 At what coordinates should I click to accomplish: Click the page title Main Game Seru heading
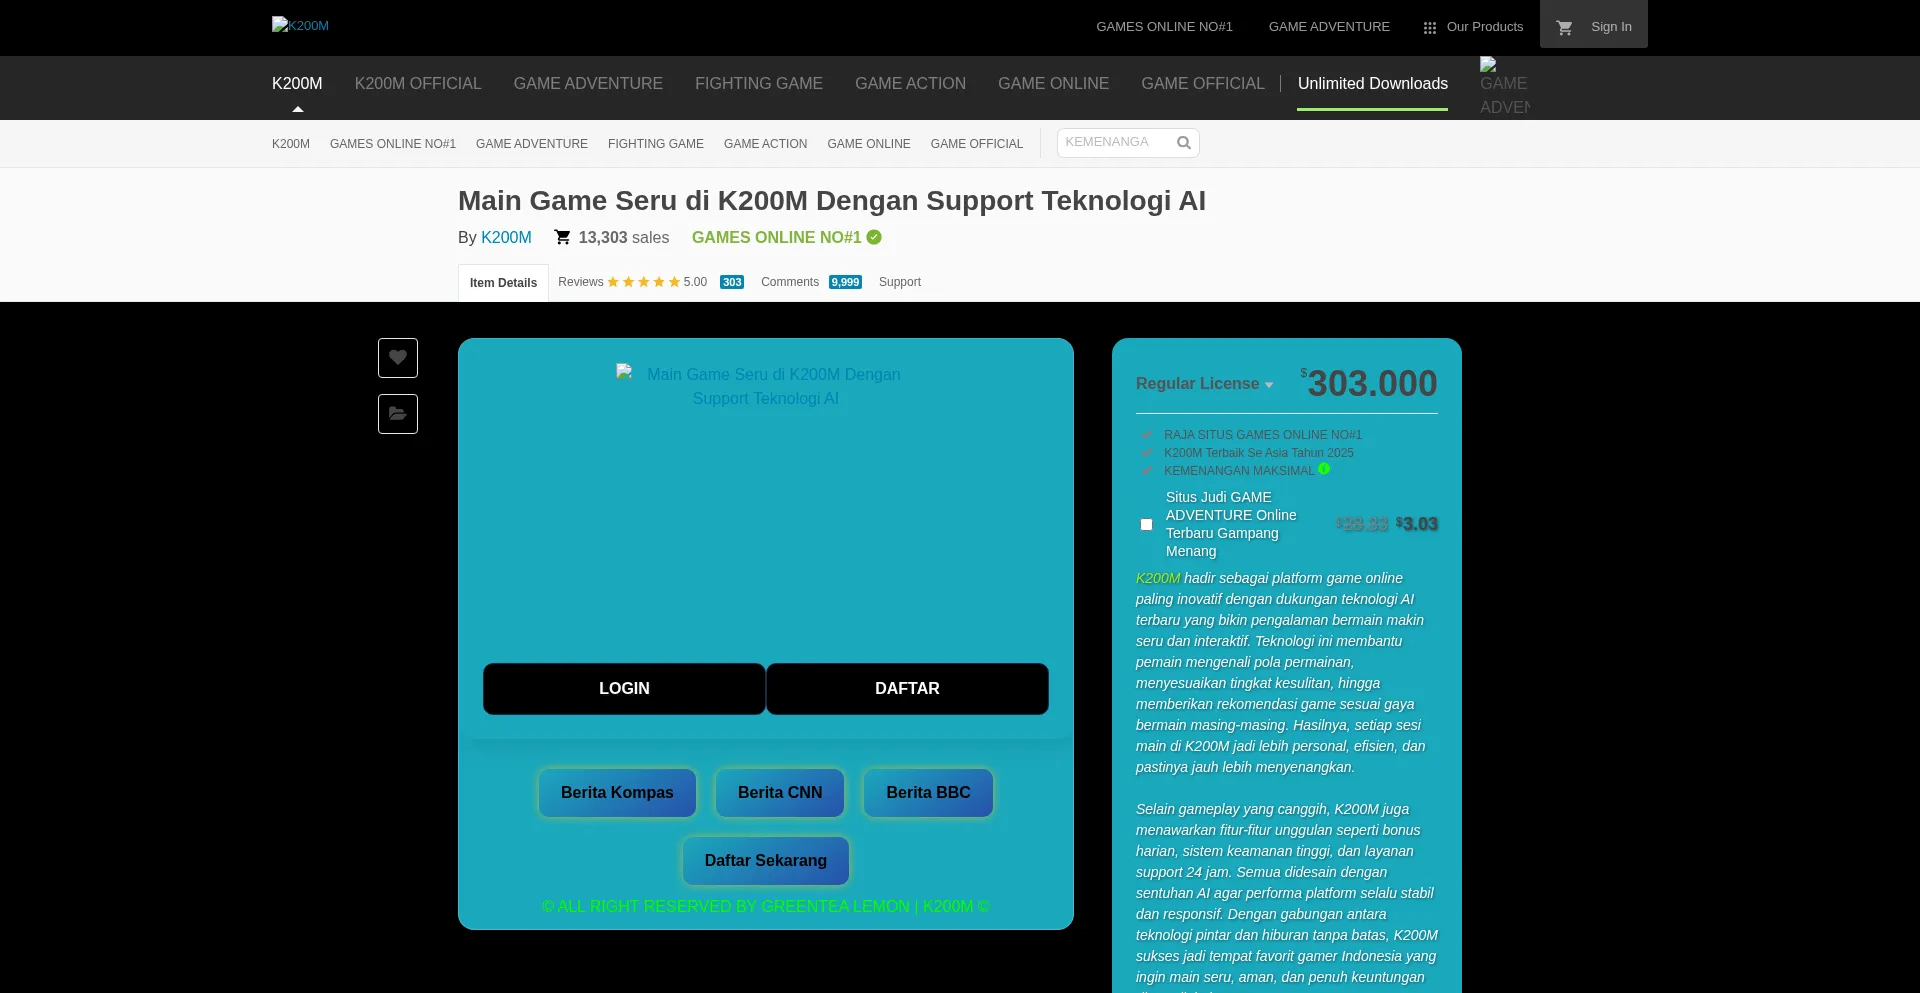[832, 201]
